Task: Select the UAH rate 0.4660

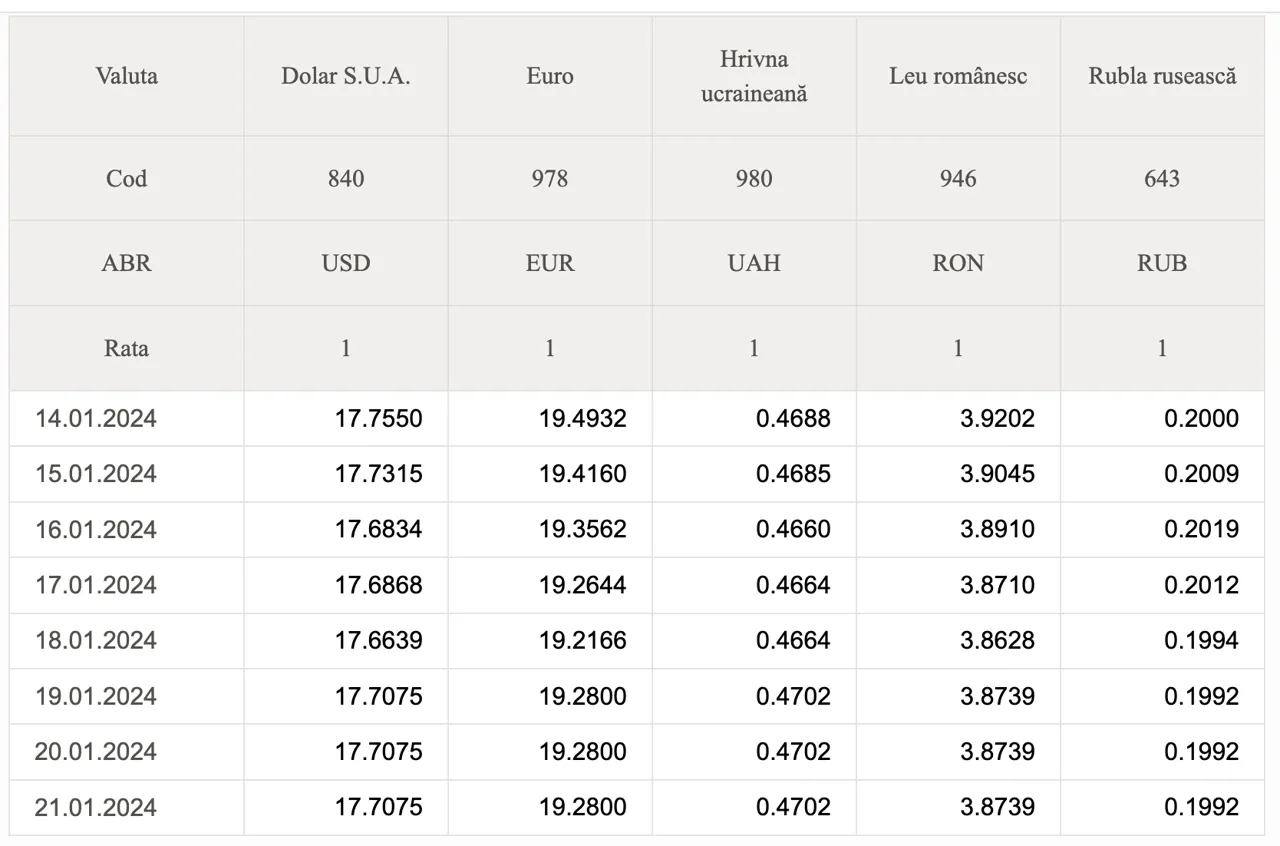Action: click(792, 529)
